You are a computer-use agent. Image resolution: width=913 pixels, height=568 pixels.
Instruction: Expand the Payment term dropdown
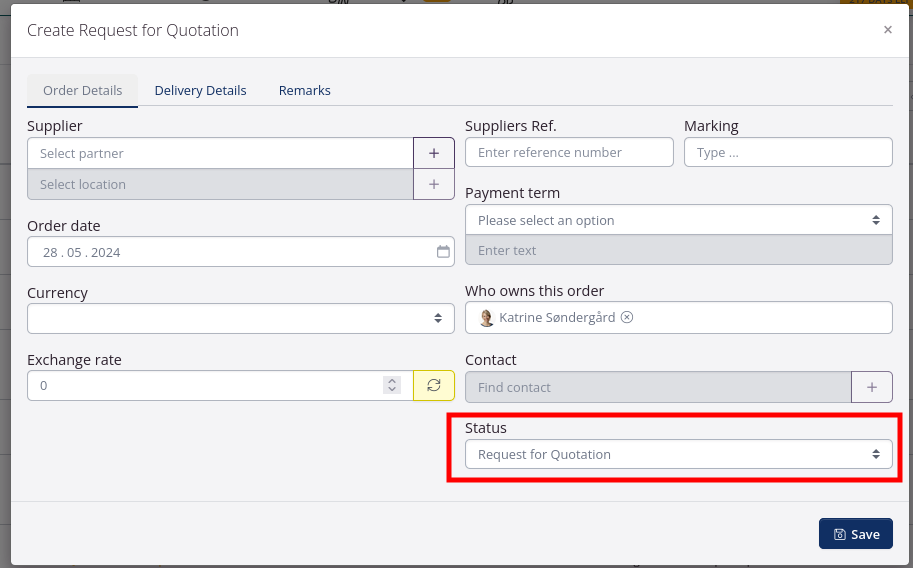click(x=678, y=220)
